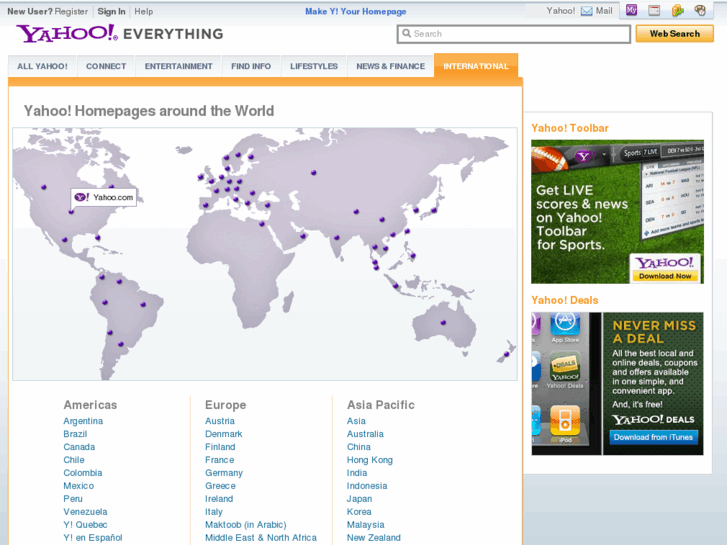Select the Argentina dot on the map

tap(121, 344)
